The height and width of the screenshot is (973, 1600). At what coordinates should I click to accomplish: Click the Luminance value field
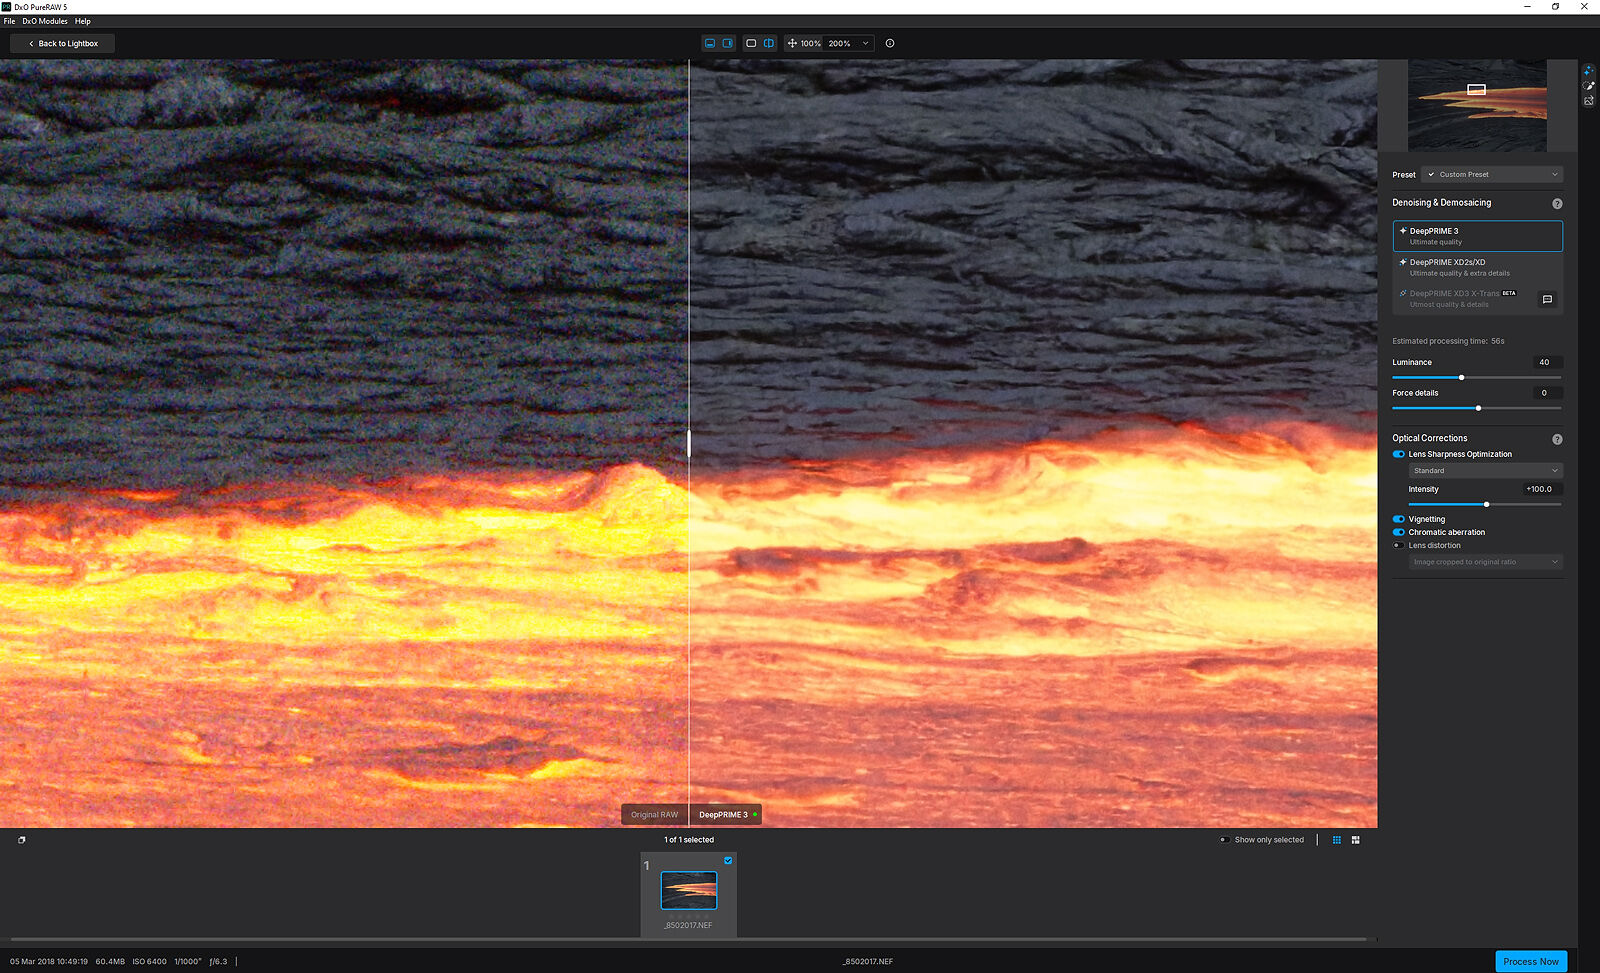pyautogui.click(x=1547, y=362)
